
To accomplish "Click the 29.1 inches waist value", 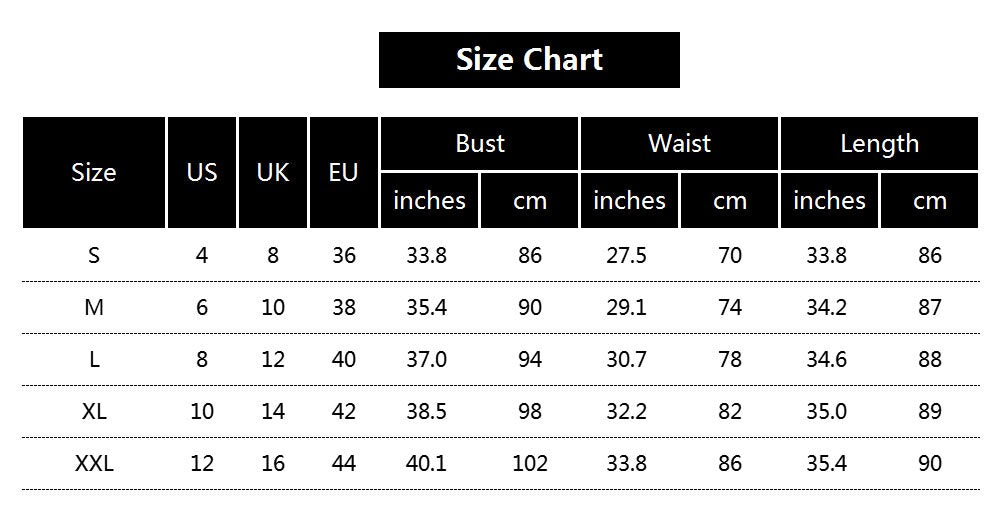I will (x=626, y=307).
